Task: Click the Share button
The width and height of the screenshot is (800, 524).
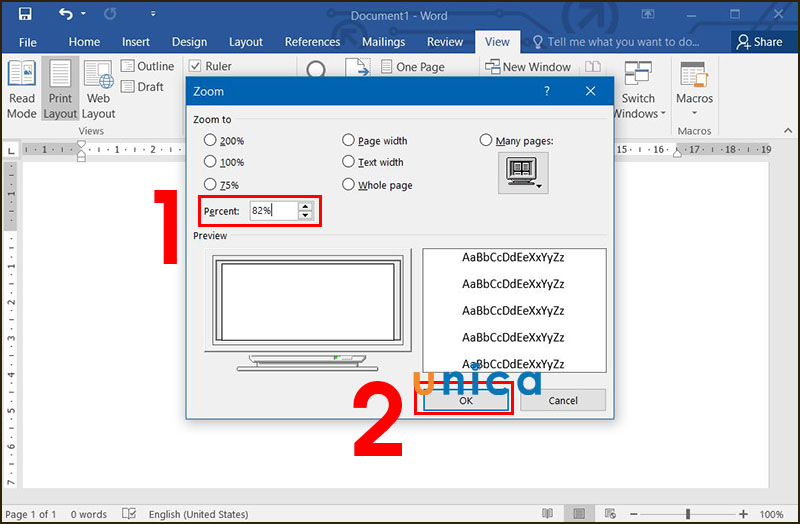Action: click(x=759, y=42)
